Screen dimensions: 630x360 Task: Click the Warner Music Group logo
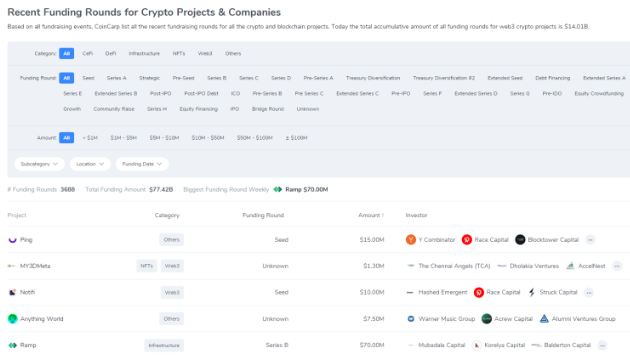click(x=411, y=319)
